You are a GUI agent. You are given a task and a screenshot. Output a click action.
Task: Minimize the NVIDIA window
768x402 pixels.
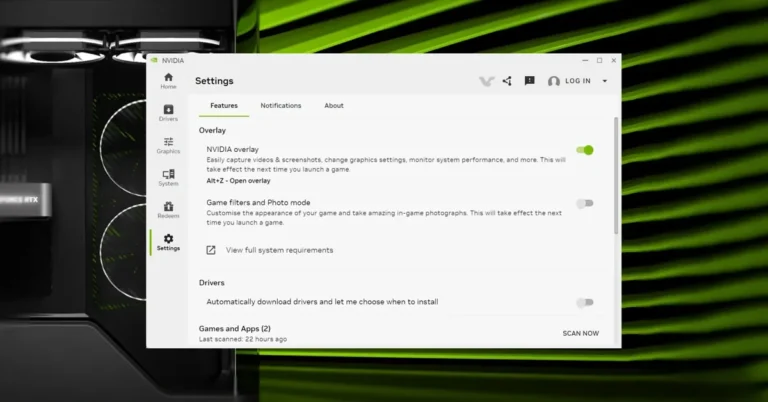click(585, 60)
